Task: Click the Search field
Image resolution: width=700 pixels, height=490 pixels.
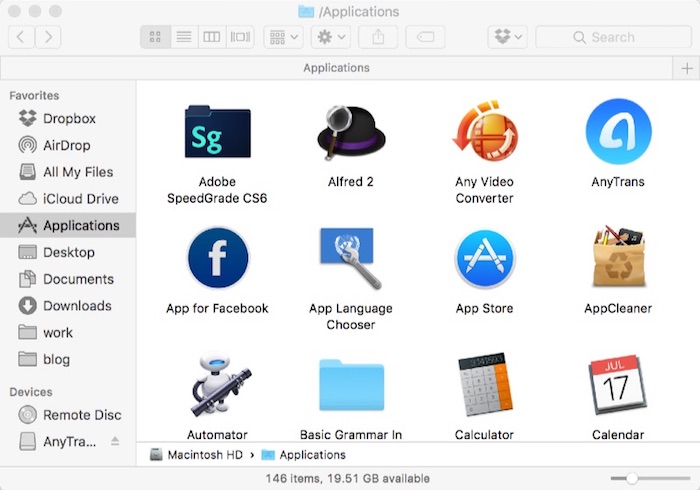Action: [614, 37]
